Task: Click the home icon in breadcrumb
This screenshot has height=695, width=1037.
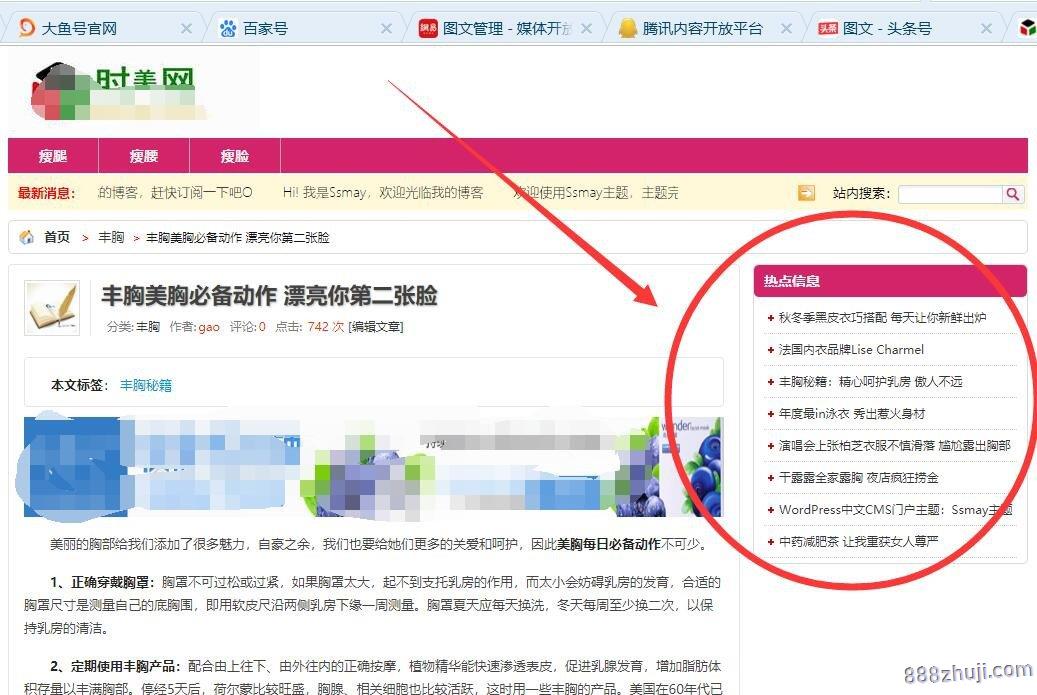Action: 27,238
